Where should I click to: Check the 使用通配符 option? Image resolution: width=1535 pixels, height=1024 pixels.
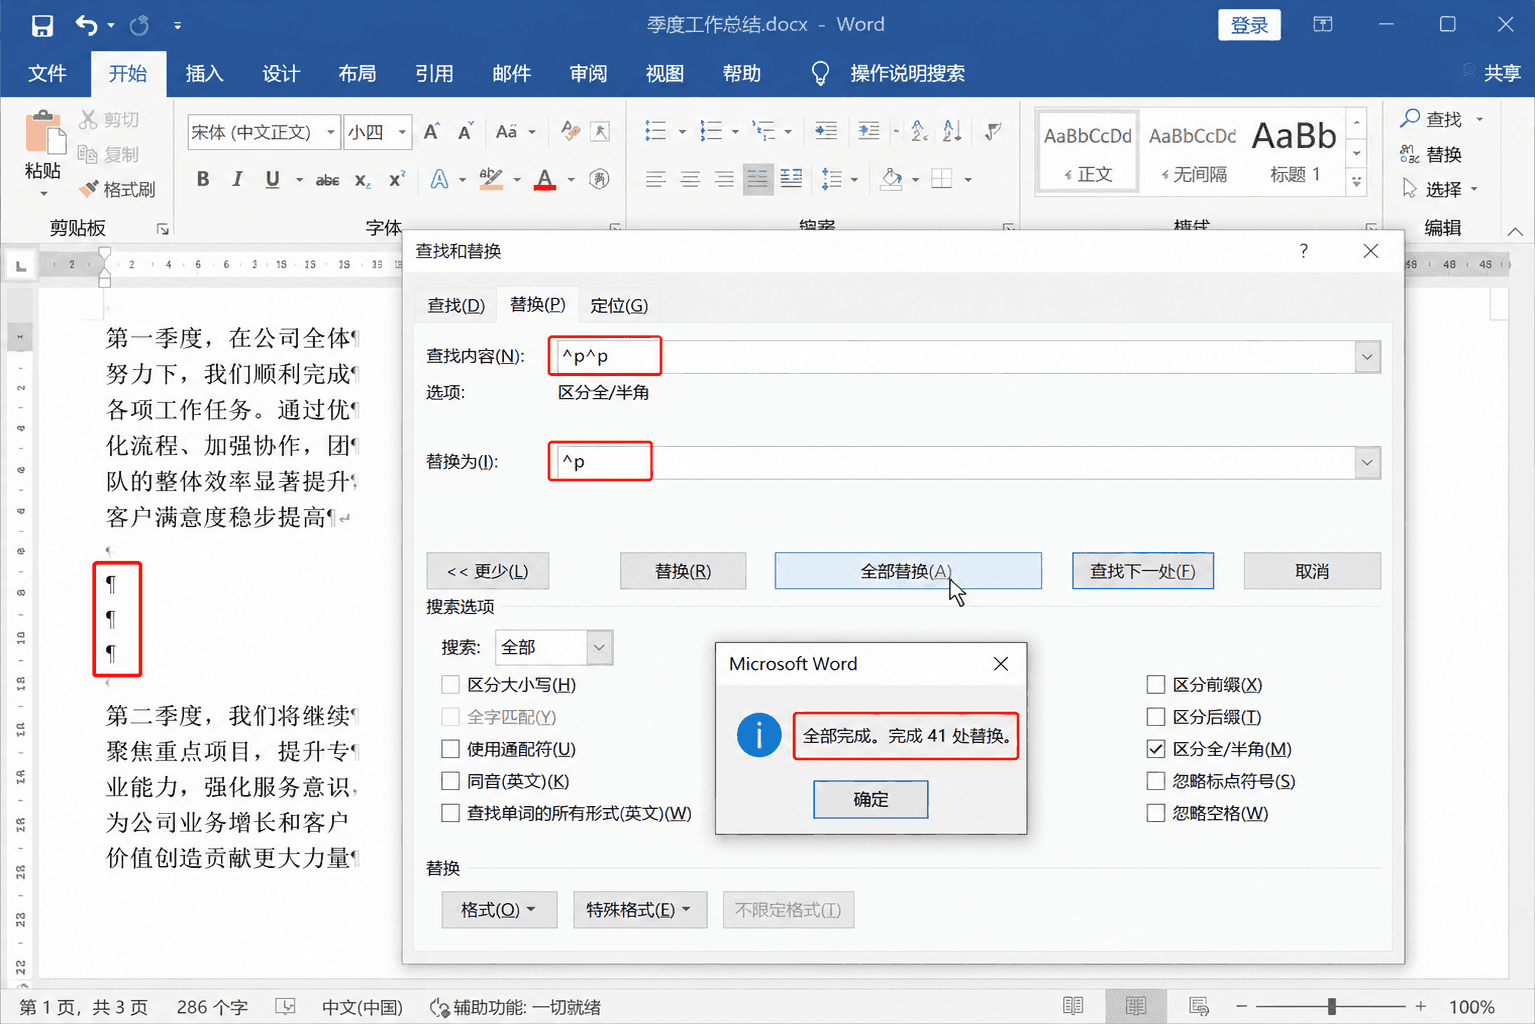(x=451, y=749)
